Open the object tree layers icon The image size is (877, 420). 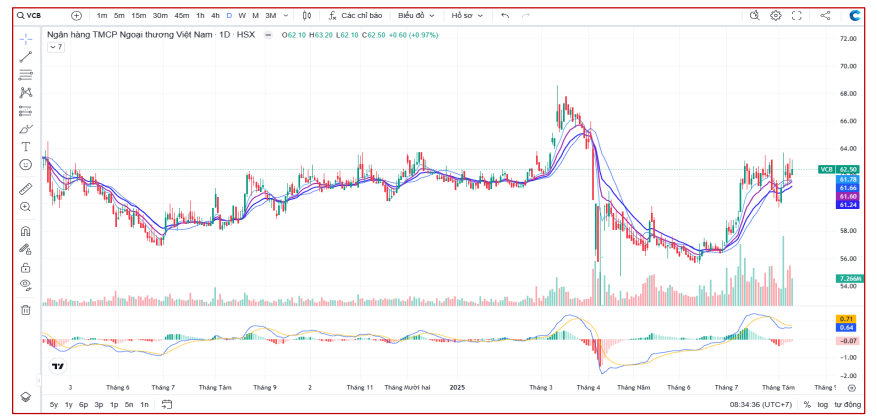[x=26, y=397]
